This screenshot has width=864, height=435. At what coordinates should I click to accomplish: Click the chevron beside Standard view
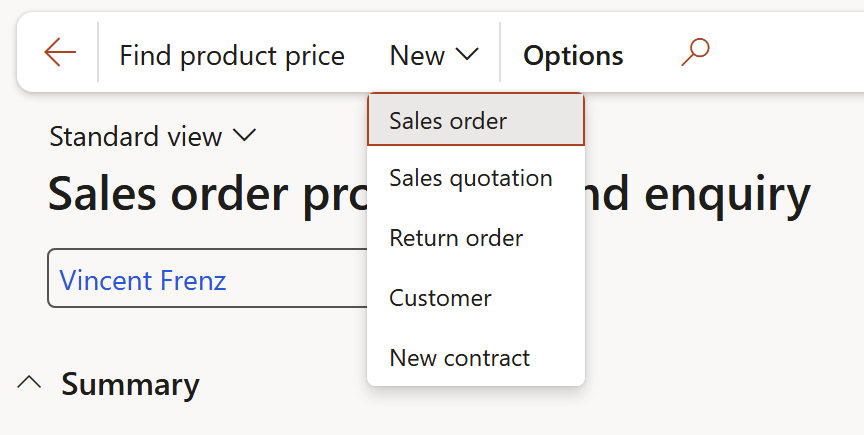pyautogui.click(x=244, y=136)
